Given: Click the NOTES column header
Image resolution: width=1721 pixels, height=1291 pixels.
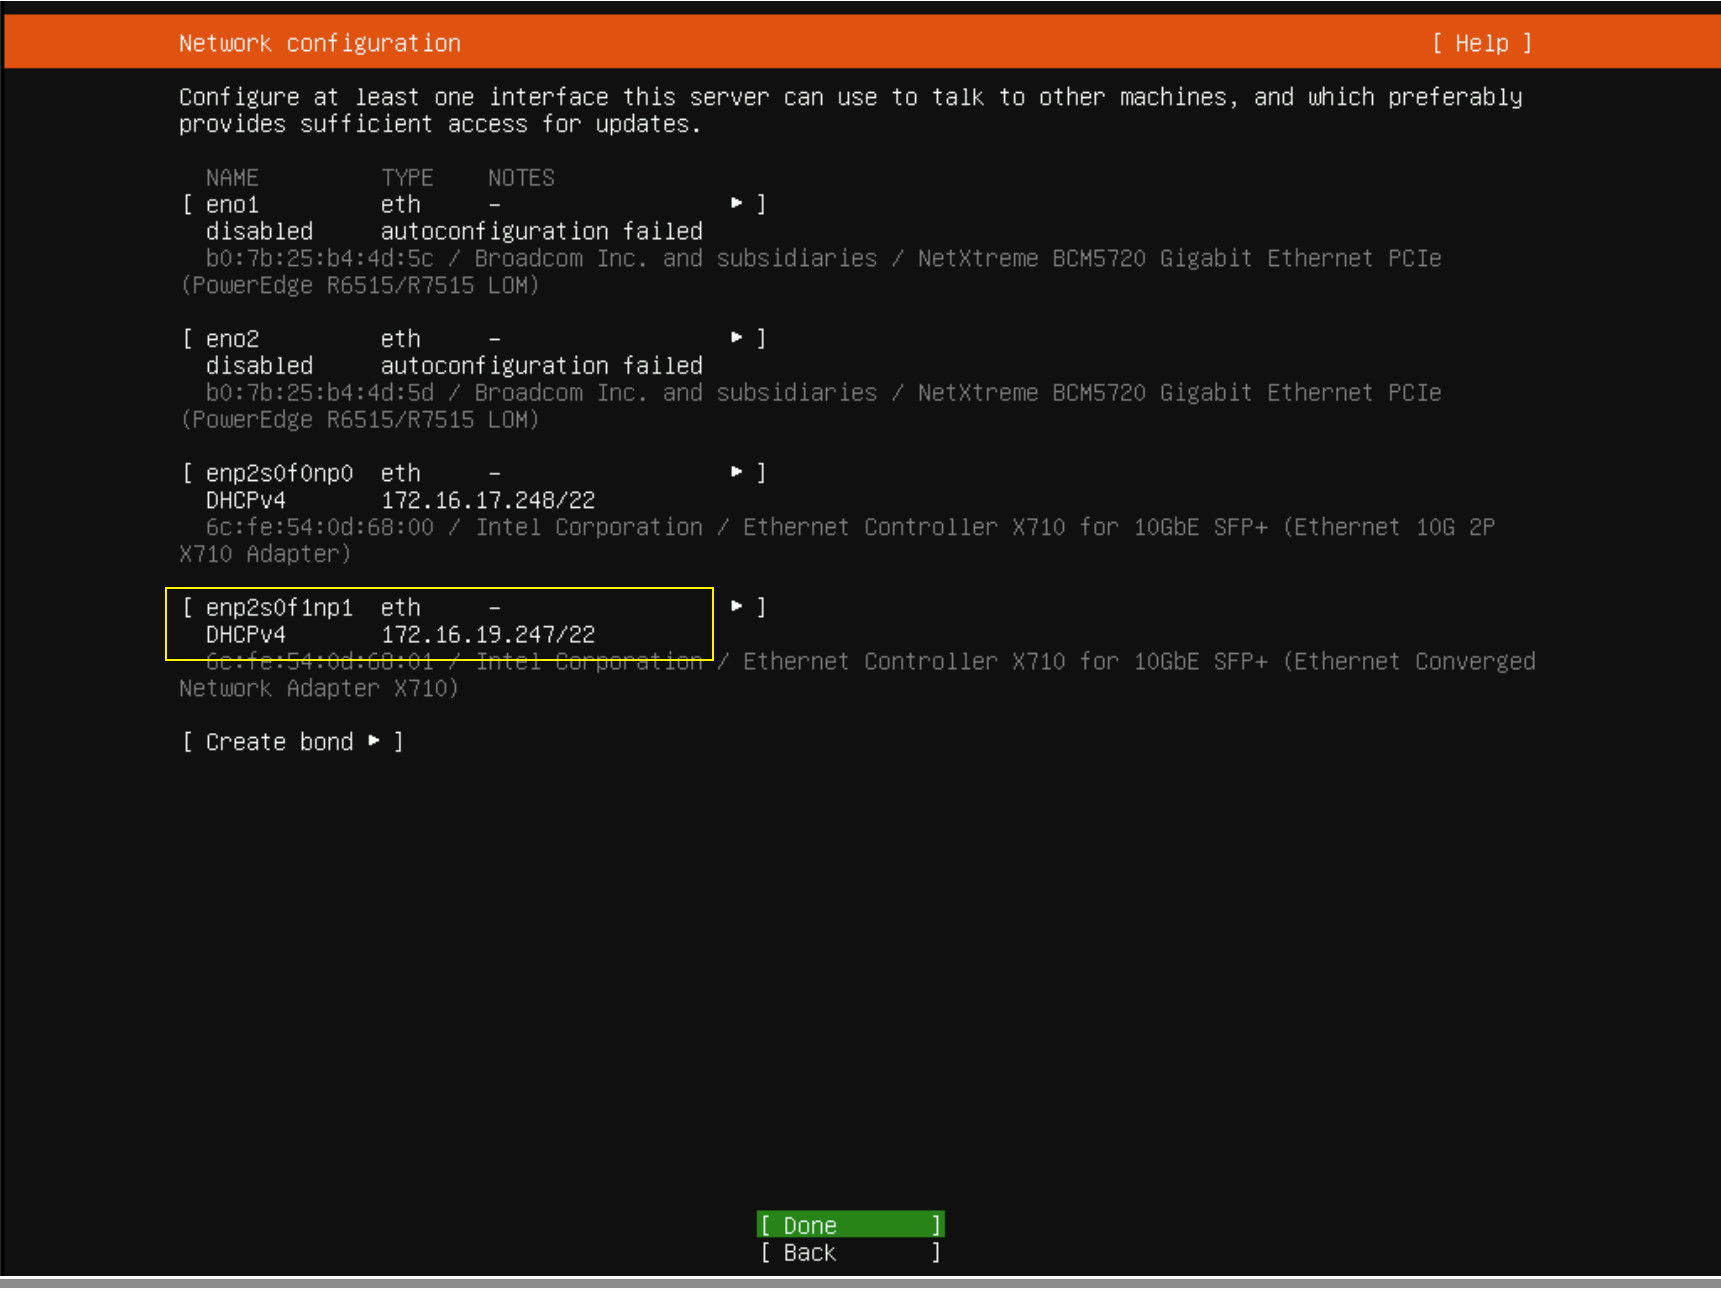Looking at the screenshot, I should click(x=521, y=178).
